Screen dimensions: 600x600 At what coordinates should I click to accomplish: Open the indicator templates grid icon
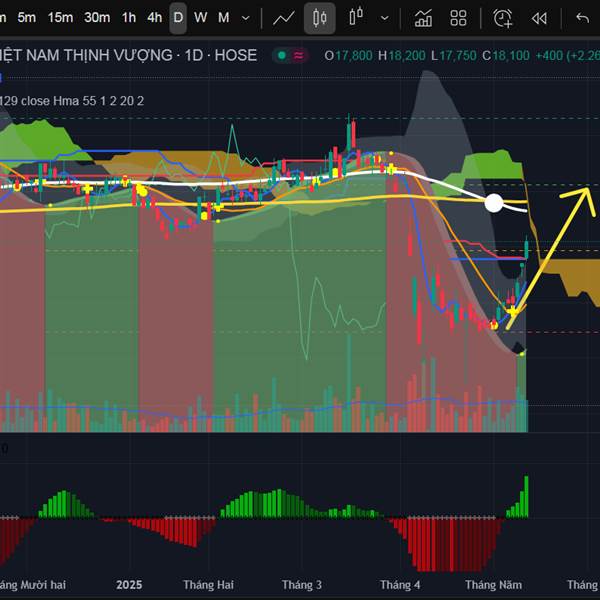point(458,17)
